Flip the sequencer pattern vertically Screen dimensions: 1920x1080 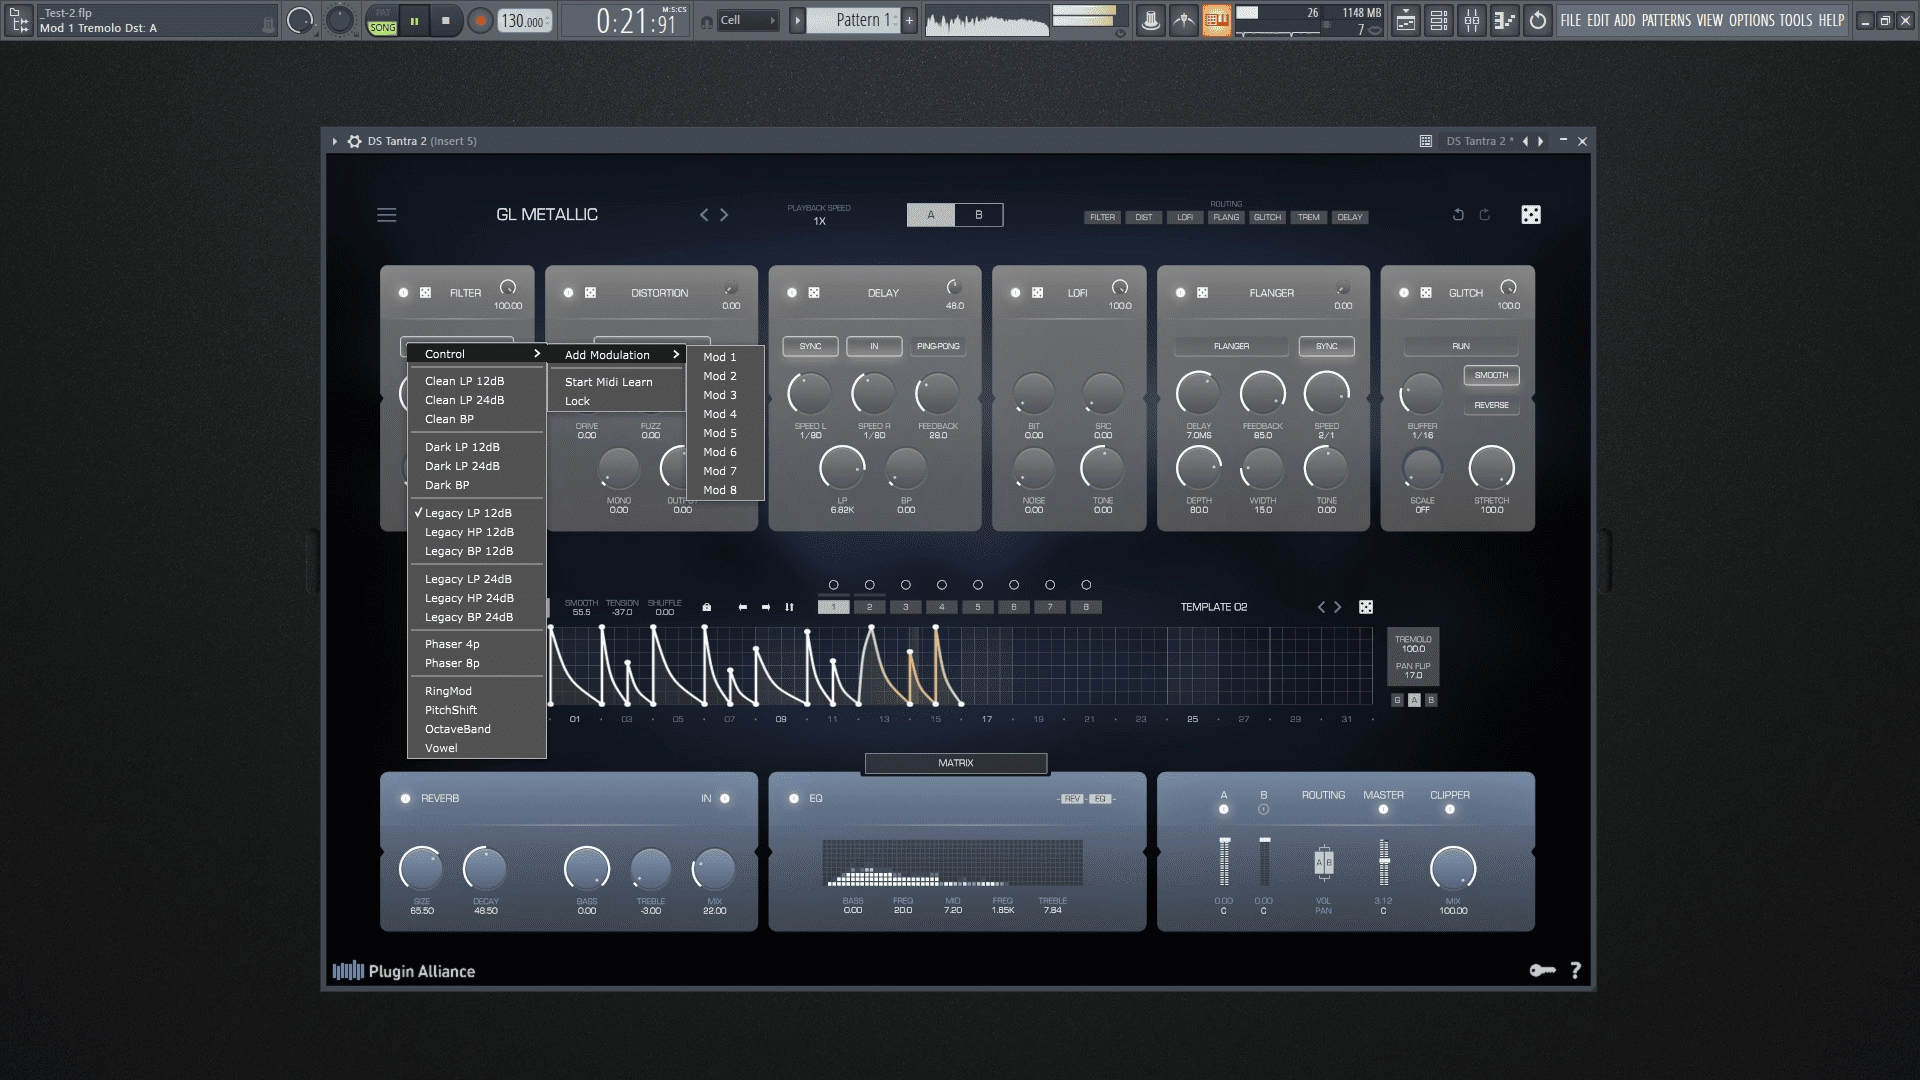click(789, 607)
